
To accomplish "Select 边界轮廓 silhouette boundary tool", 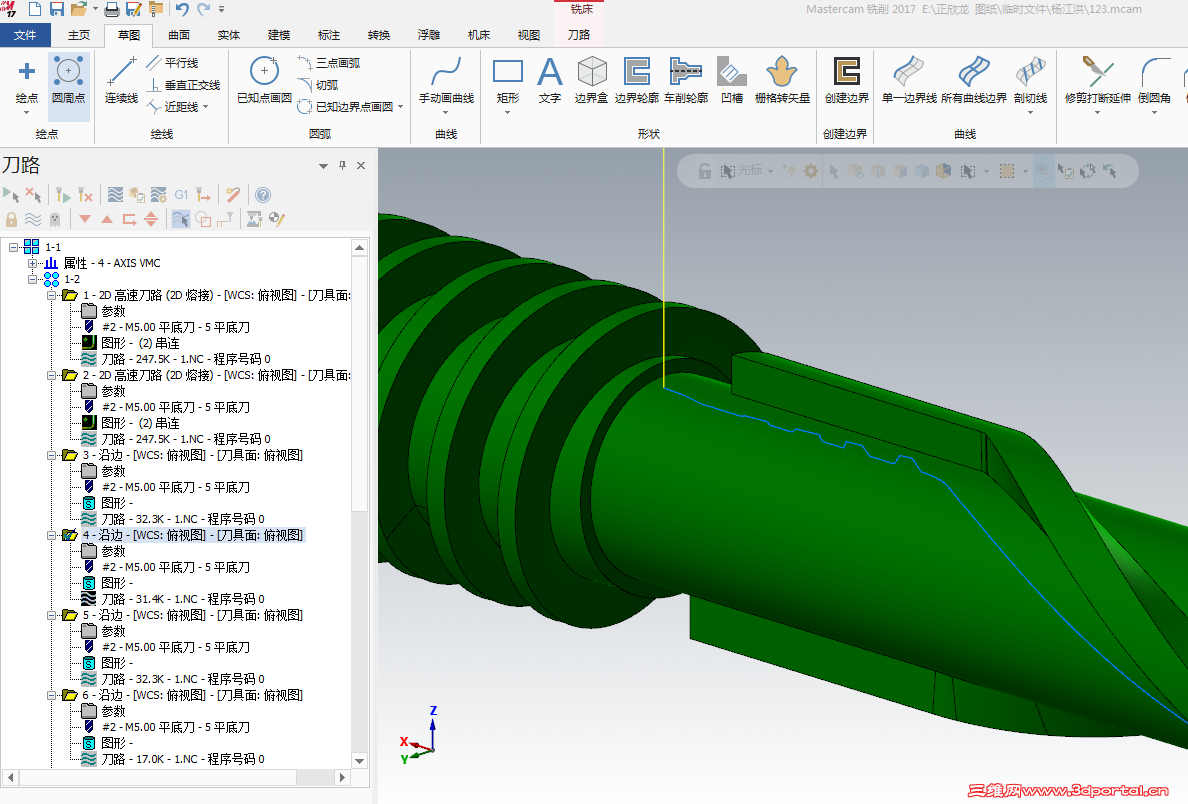I will (x=636, y=81).
